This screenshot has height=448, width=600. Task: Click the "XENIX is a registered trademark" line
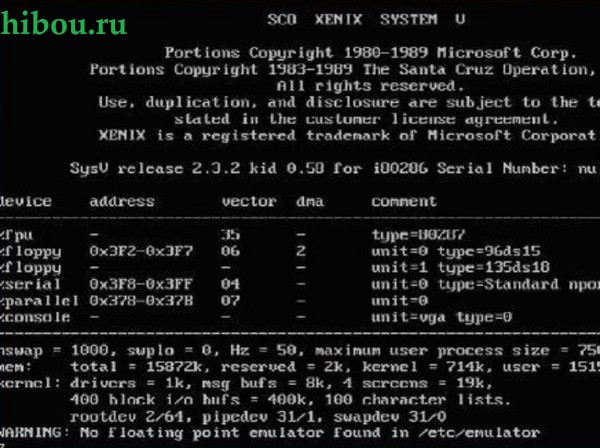(x=349, y=135)
